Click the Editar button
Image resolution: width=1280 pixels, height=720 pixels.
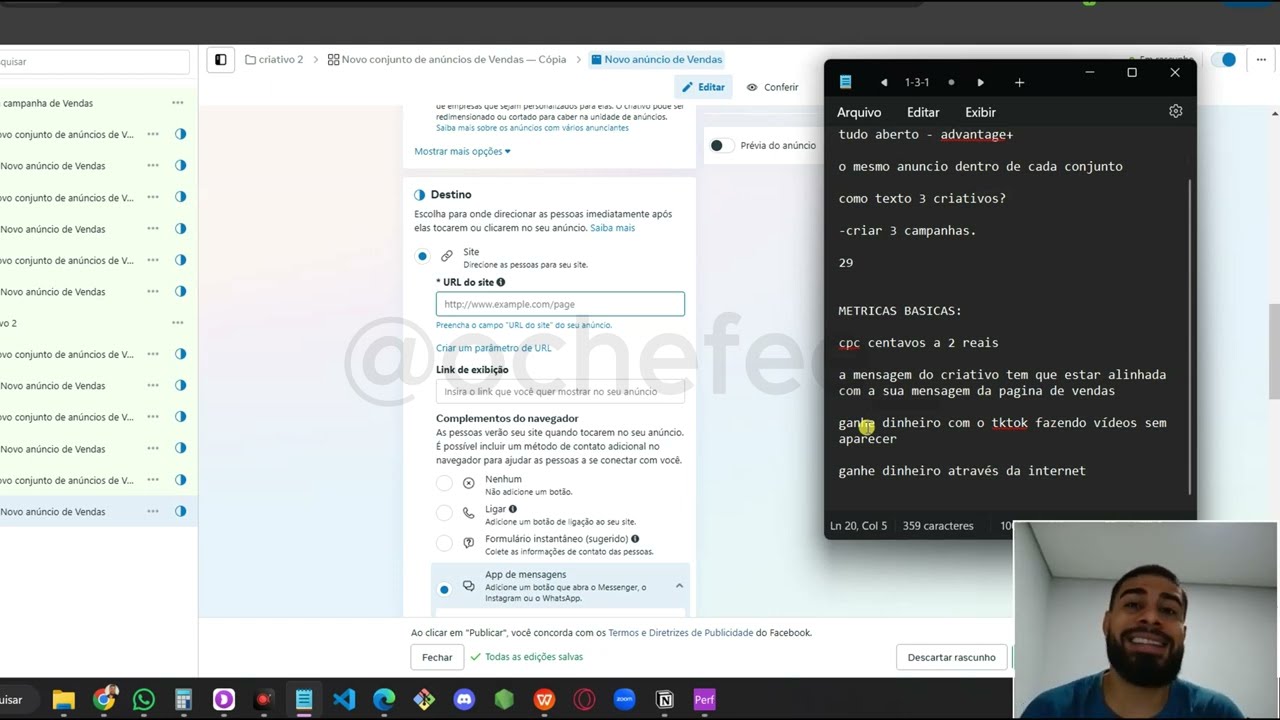point(703,87)
